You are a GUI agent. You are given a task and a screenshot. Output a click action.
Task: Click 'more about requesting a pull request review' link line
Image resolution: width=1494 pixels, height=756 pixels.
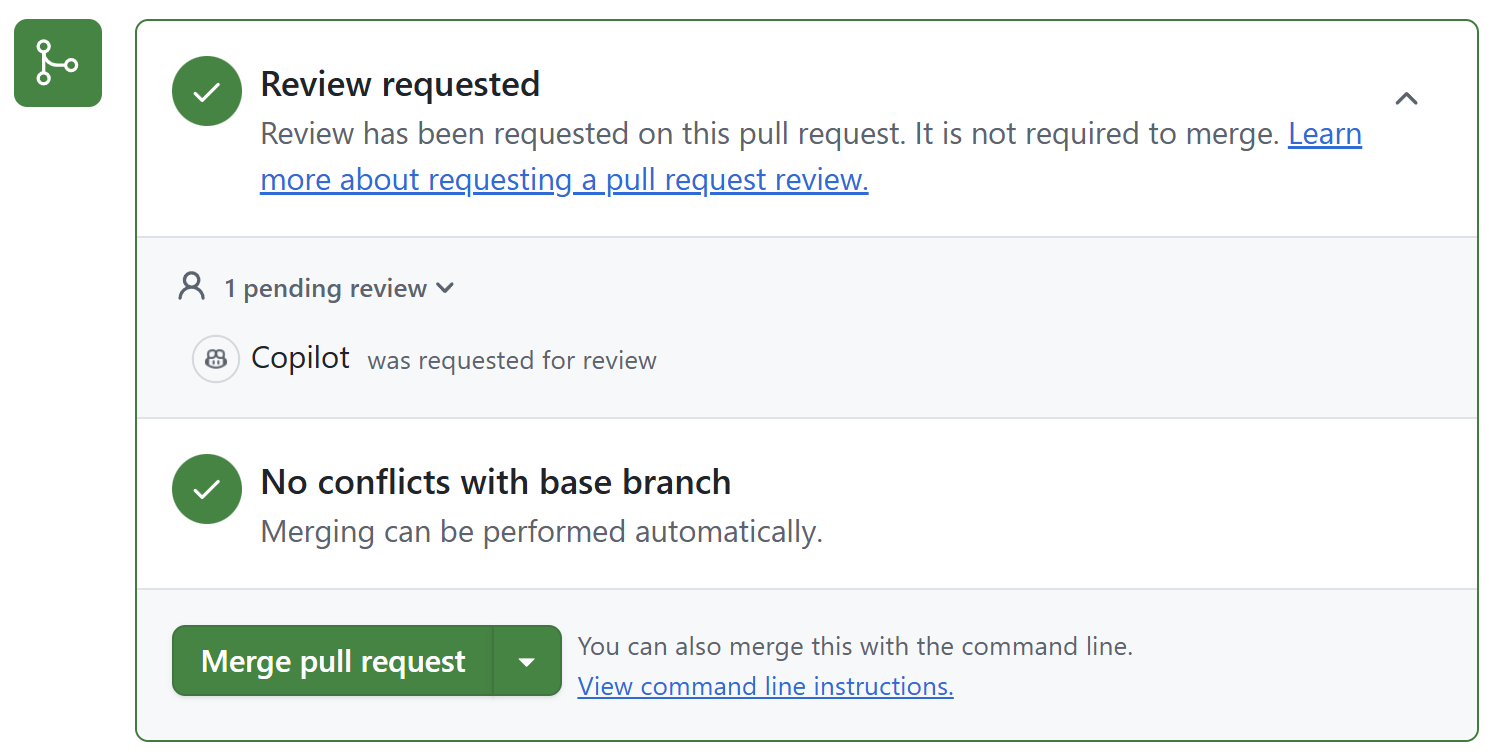coord(564,180)
